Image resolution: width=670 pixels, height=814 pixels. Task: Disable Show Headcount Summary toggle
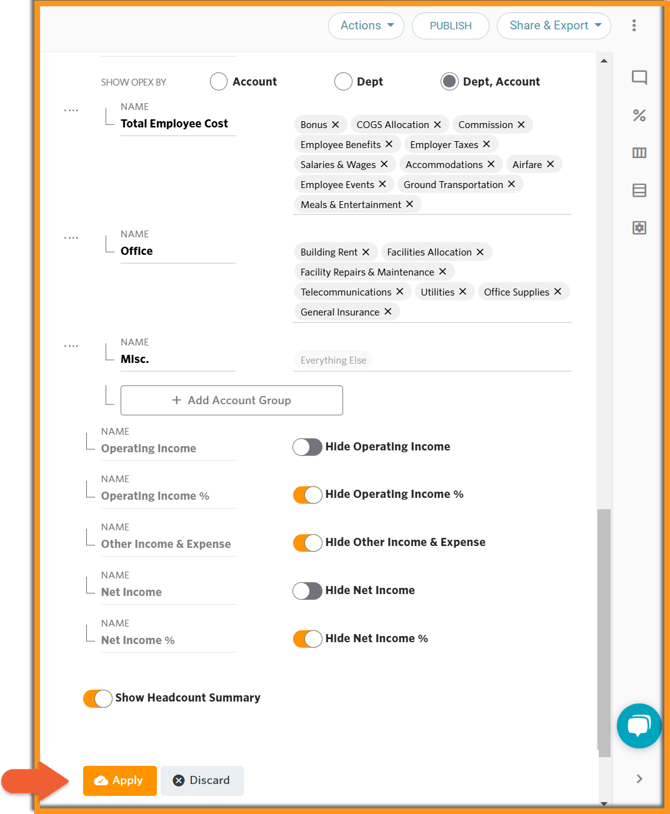tap(97, 698)
